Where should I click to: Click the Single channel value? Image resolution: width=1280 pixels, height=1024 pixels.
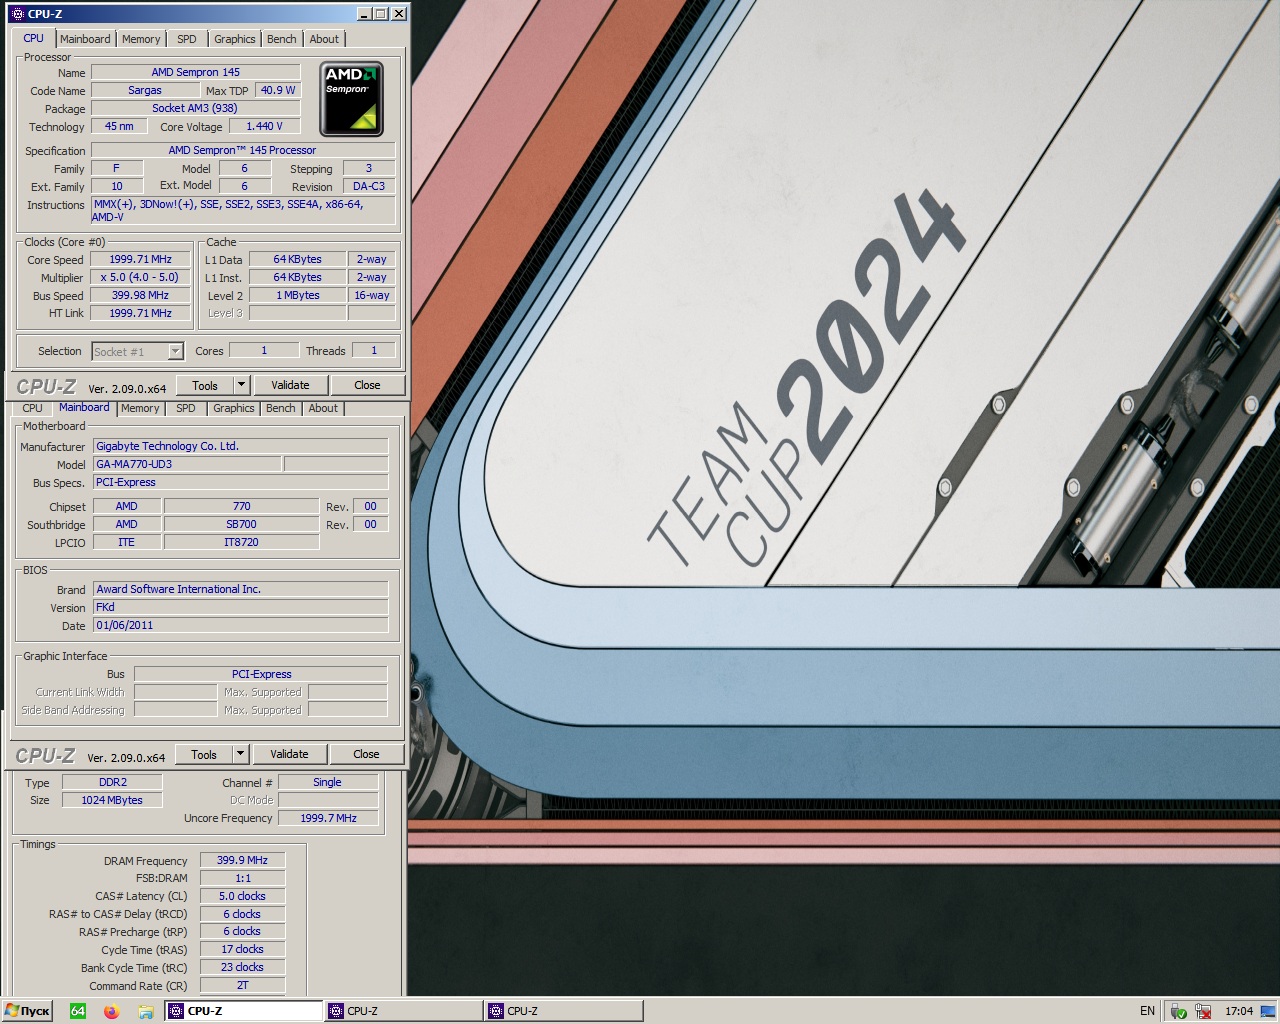point(328,782)
